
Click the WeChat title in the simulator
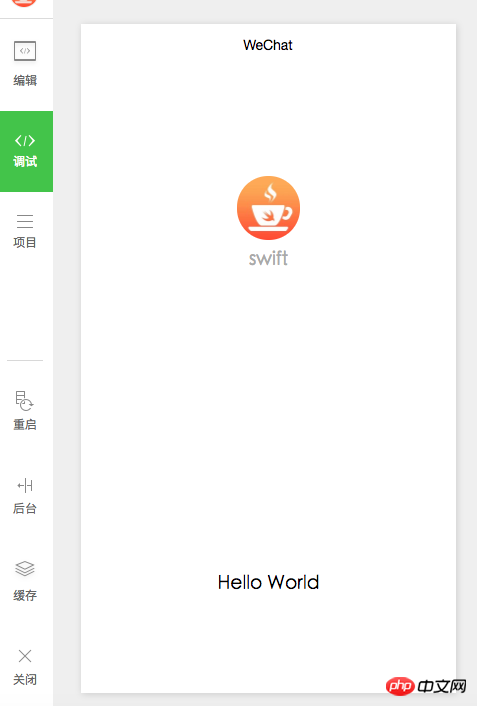[x=268, y=45]
